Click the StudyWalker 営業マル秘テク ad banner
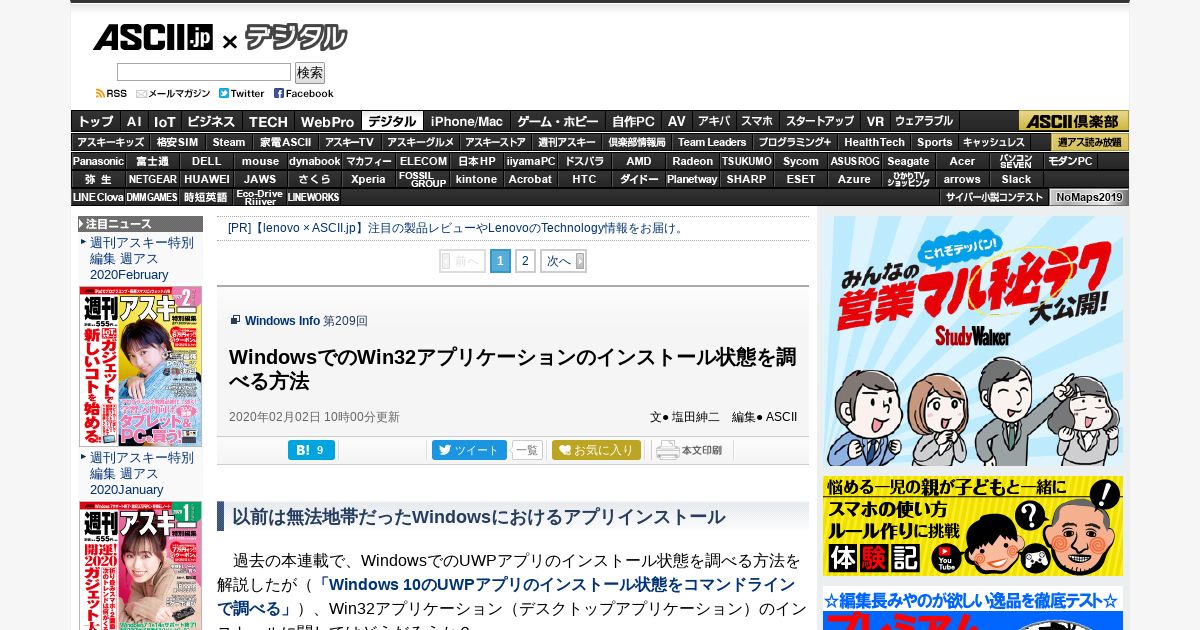The width and height of the screenshot is (1200, 630). click(973, 341)
